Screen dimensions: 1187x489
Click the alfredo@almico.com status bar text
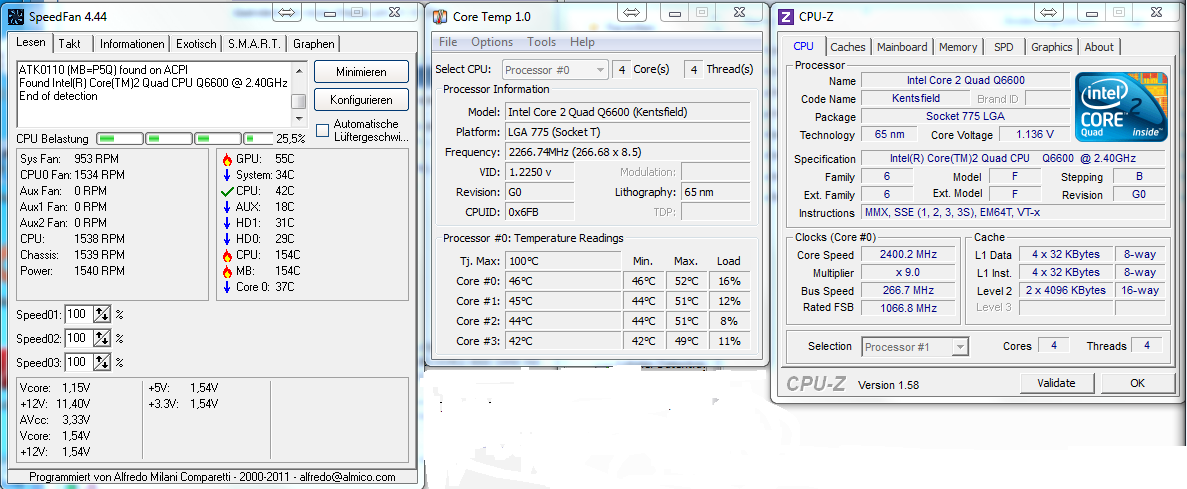(347, 477)
